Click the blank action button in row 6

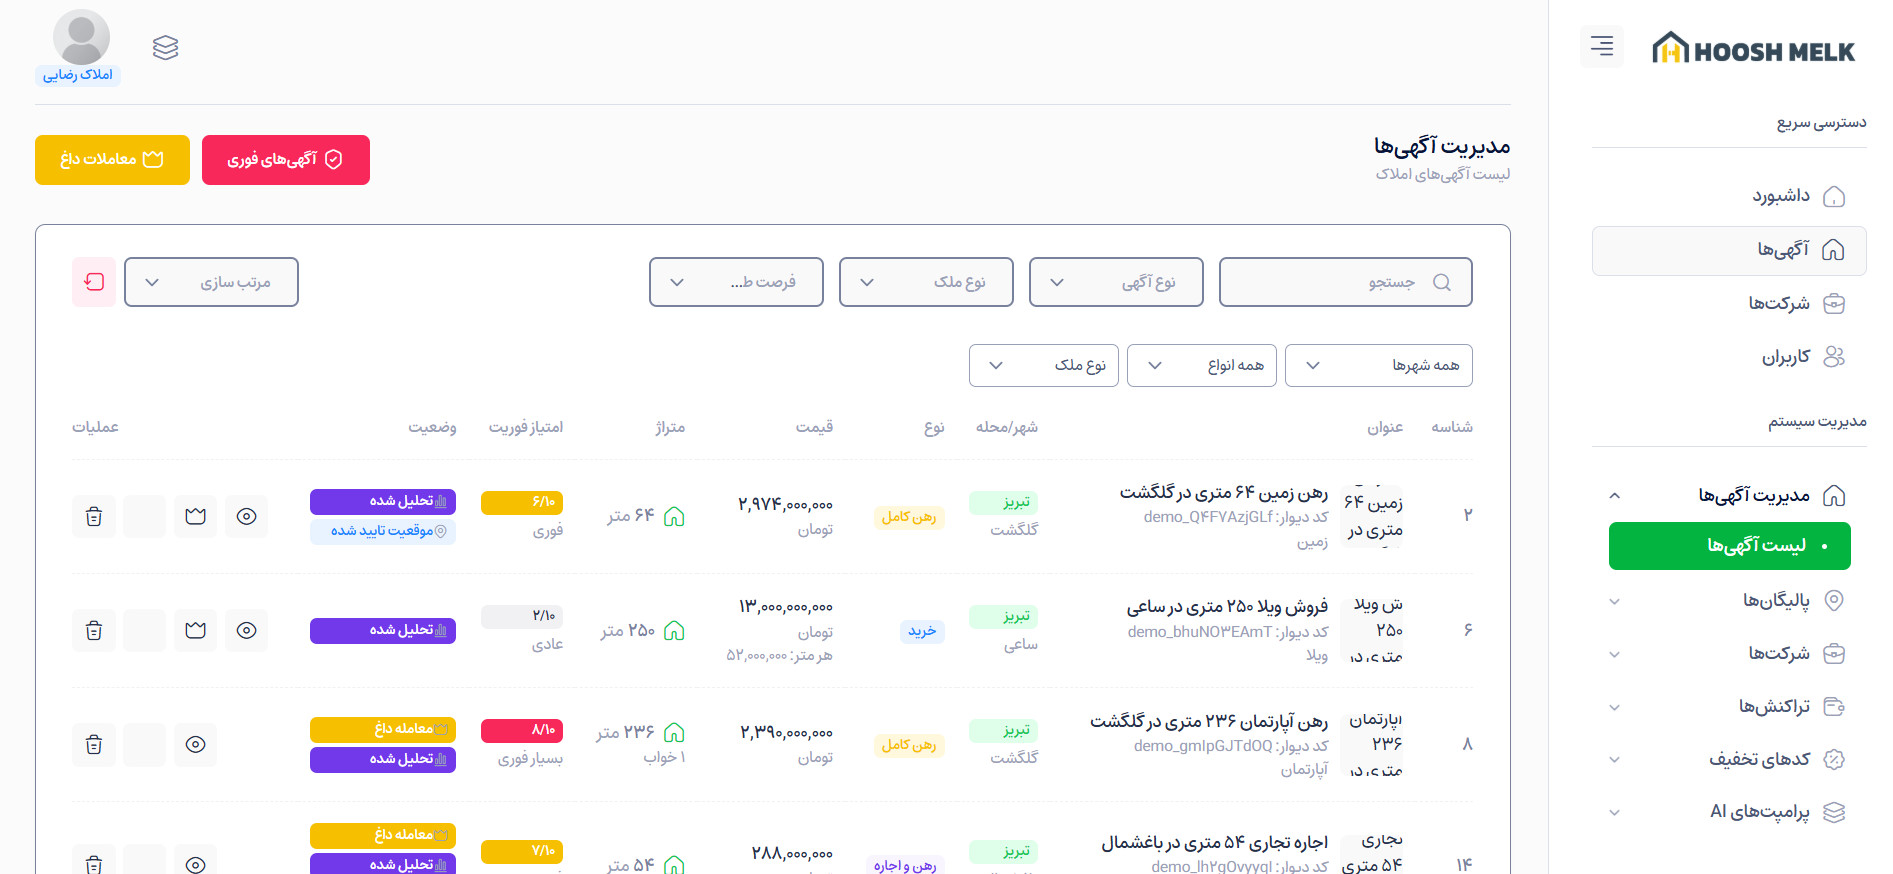point(145,630)
